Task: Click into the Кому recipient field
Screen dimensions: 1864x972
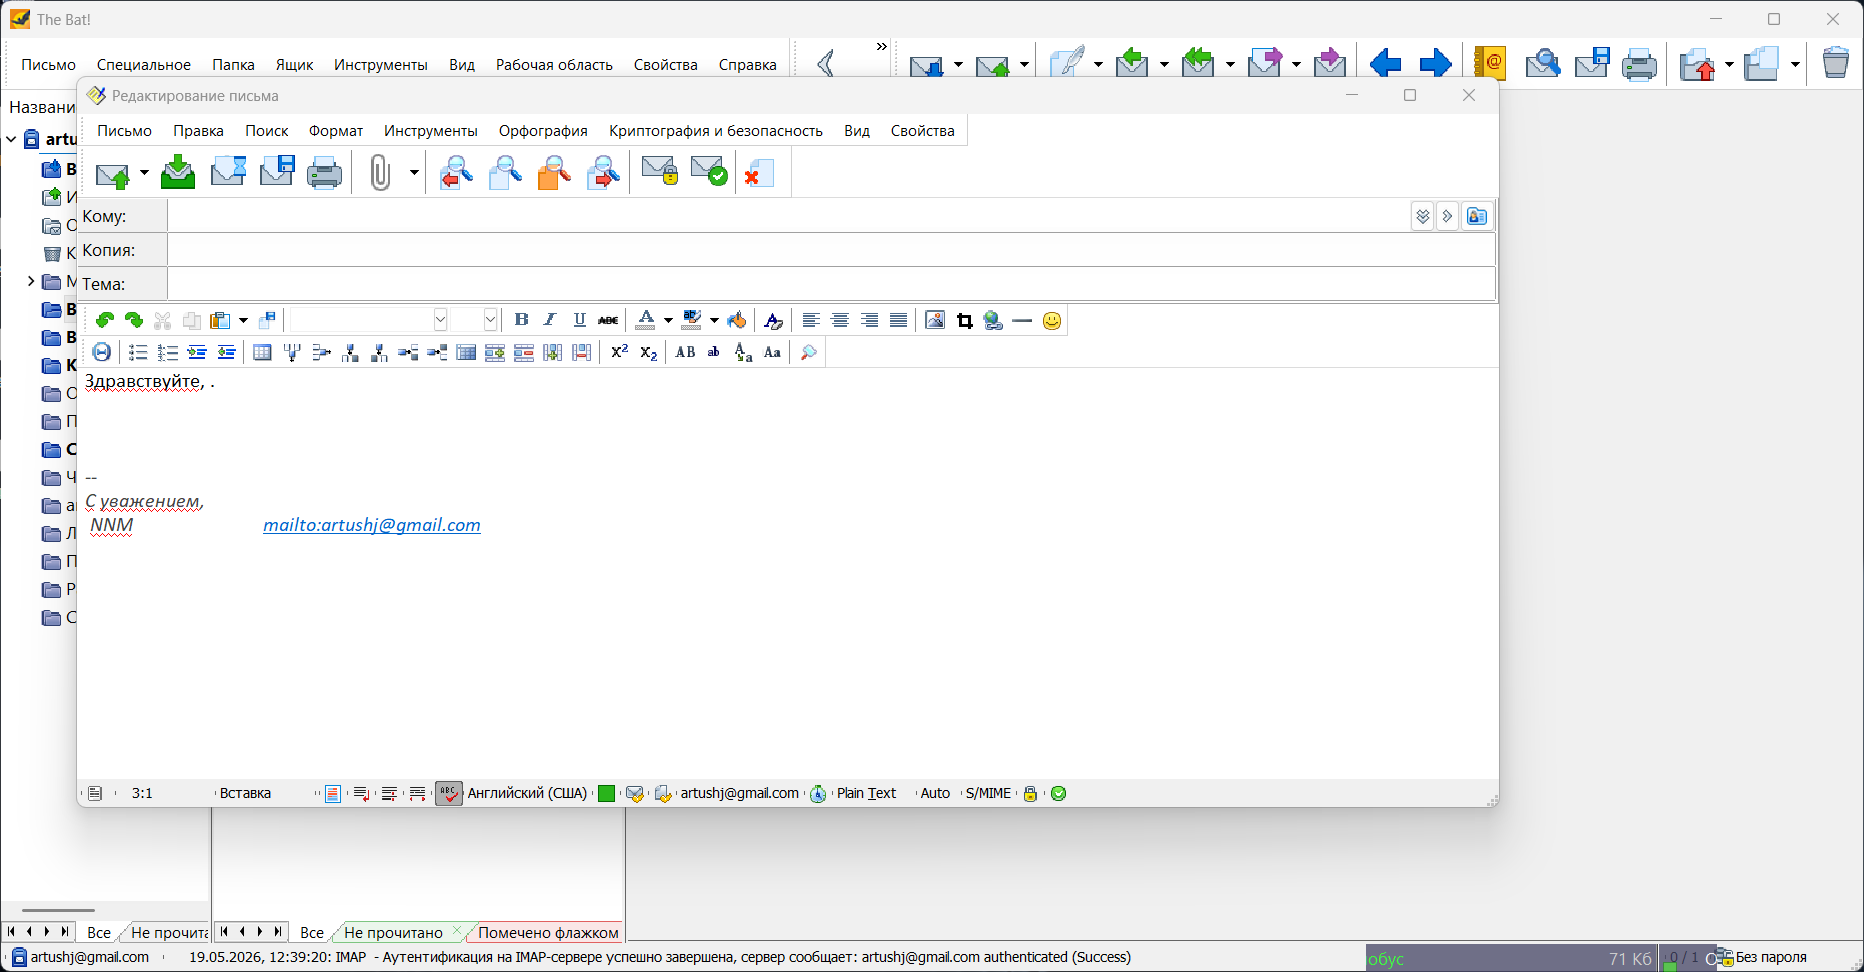Action: (788, 216)
